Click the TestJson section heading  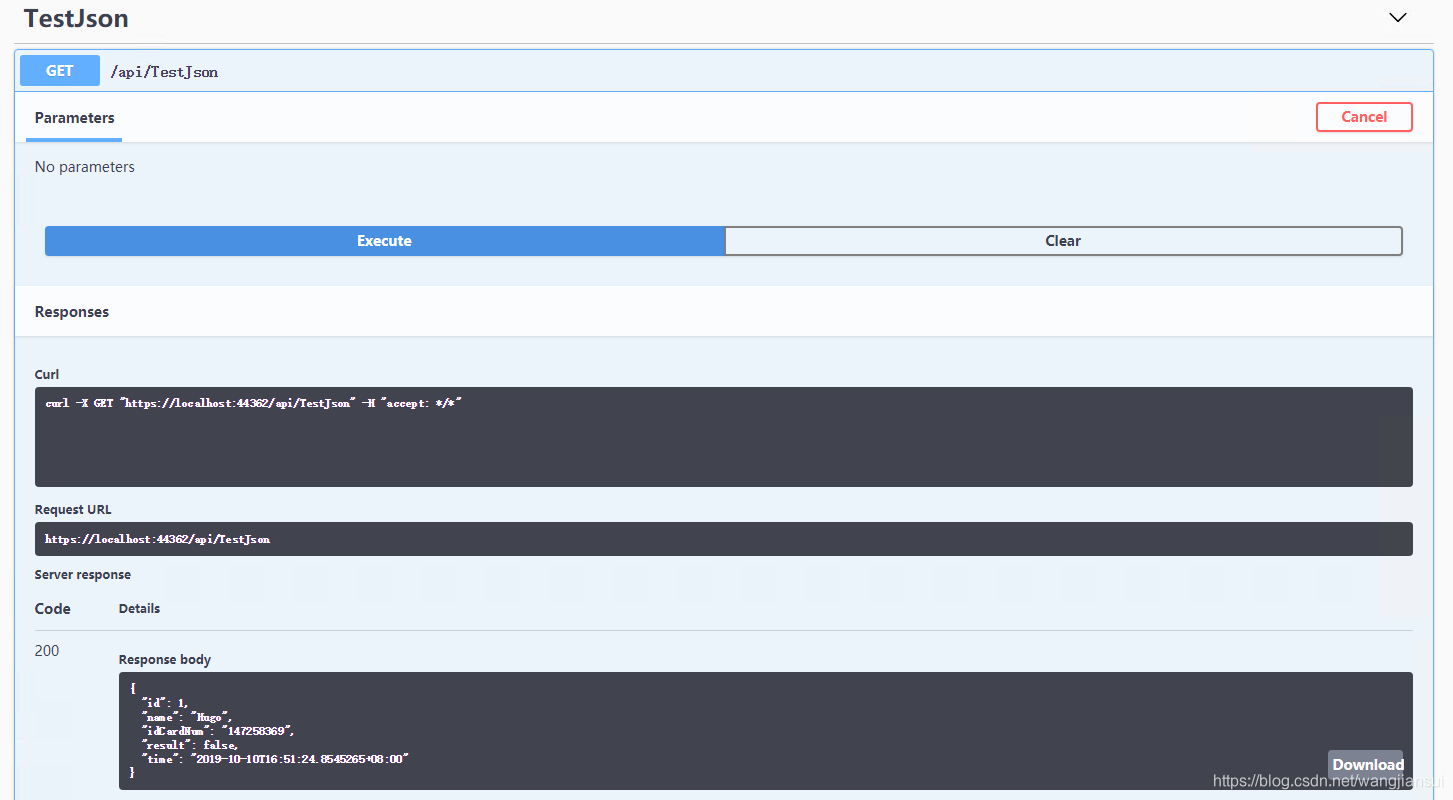click(76, 18)
